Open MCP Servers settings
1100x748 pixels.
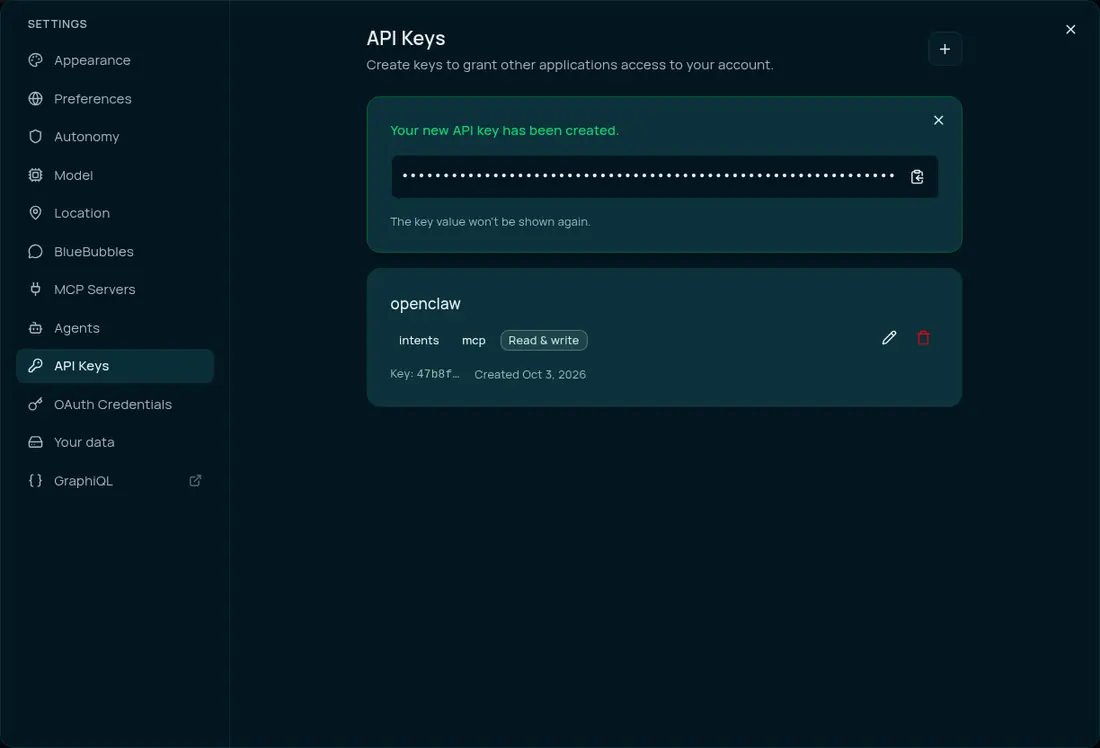(115, 289)
